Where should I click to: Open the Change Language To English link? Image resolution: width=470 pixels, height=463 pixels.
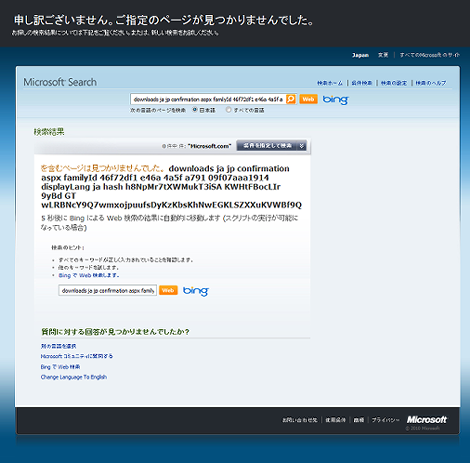pos(74,377)
